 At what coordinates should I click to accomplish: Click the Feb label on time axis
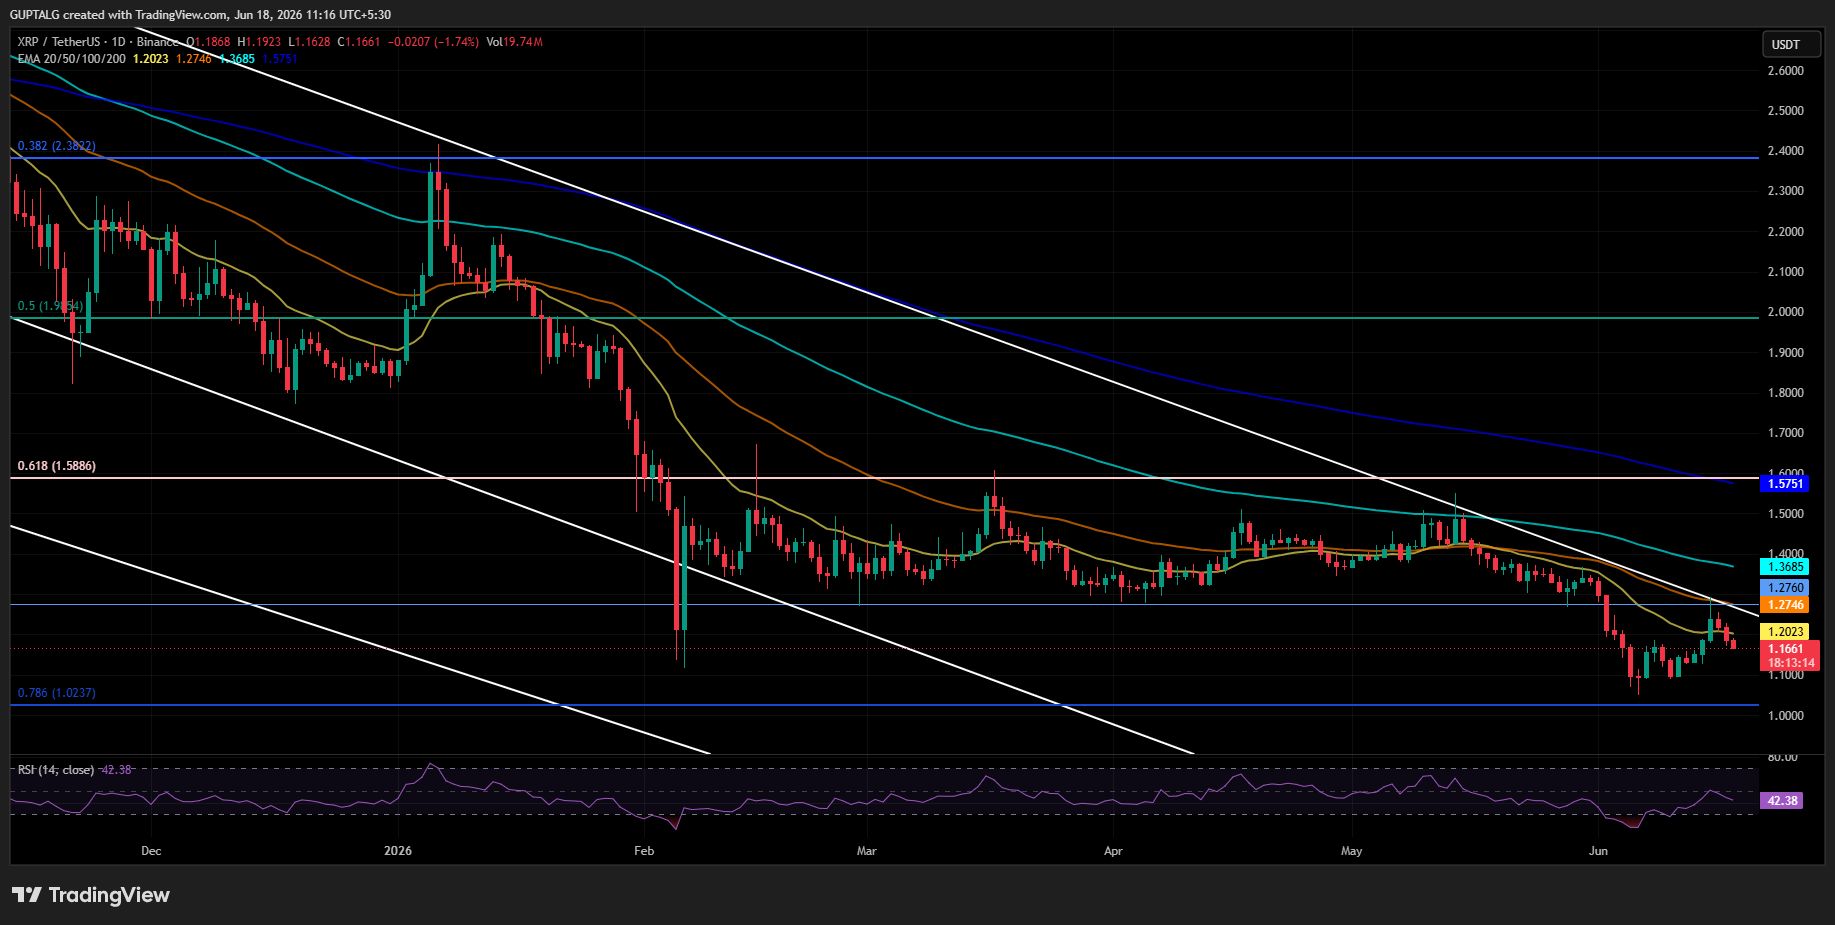coord(644,851)
